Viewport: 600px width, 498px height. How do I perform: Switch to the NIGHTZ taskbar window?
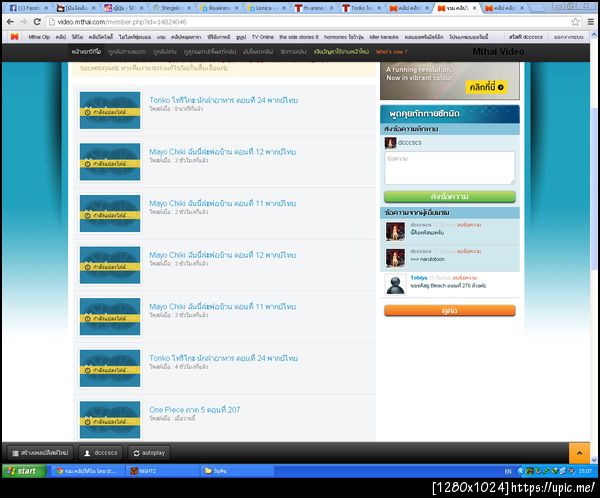pyautogui.click(x=163, y=471)
